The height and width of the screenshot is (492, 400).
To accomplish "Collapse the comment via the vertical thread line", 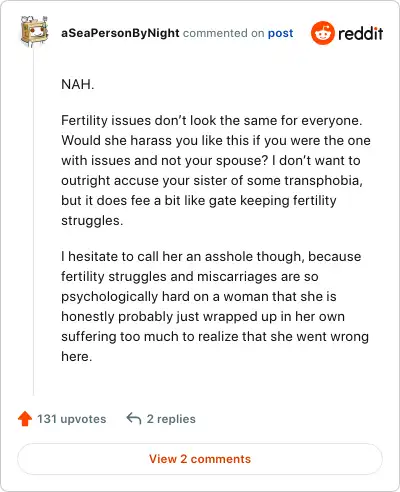I will (33, 222).
